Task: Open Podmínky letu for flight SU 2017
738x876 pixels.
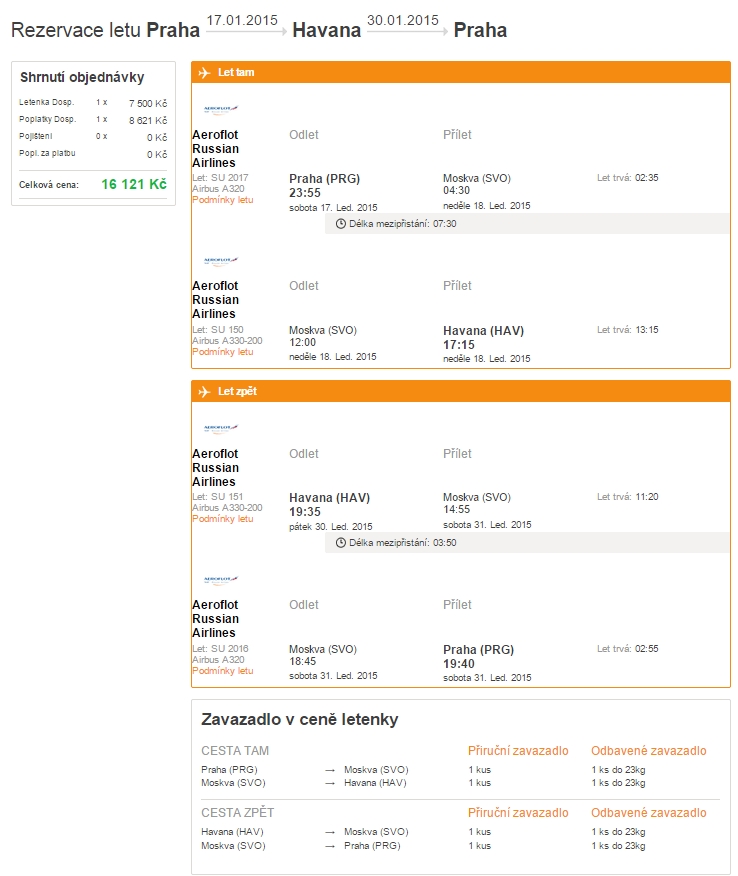Action: click(x=222, y=200)
